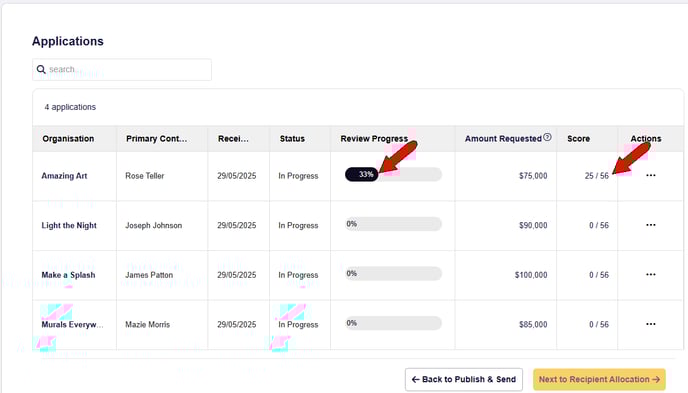Go back to Publish & Send

tap(464, 379)
